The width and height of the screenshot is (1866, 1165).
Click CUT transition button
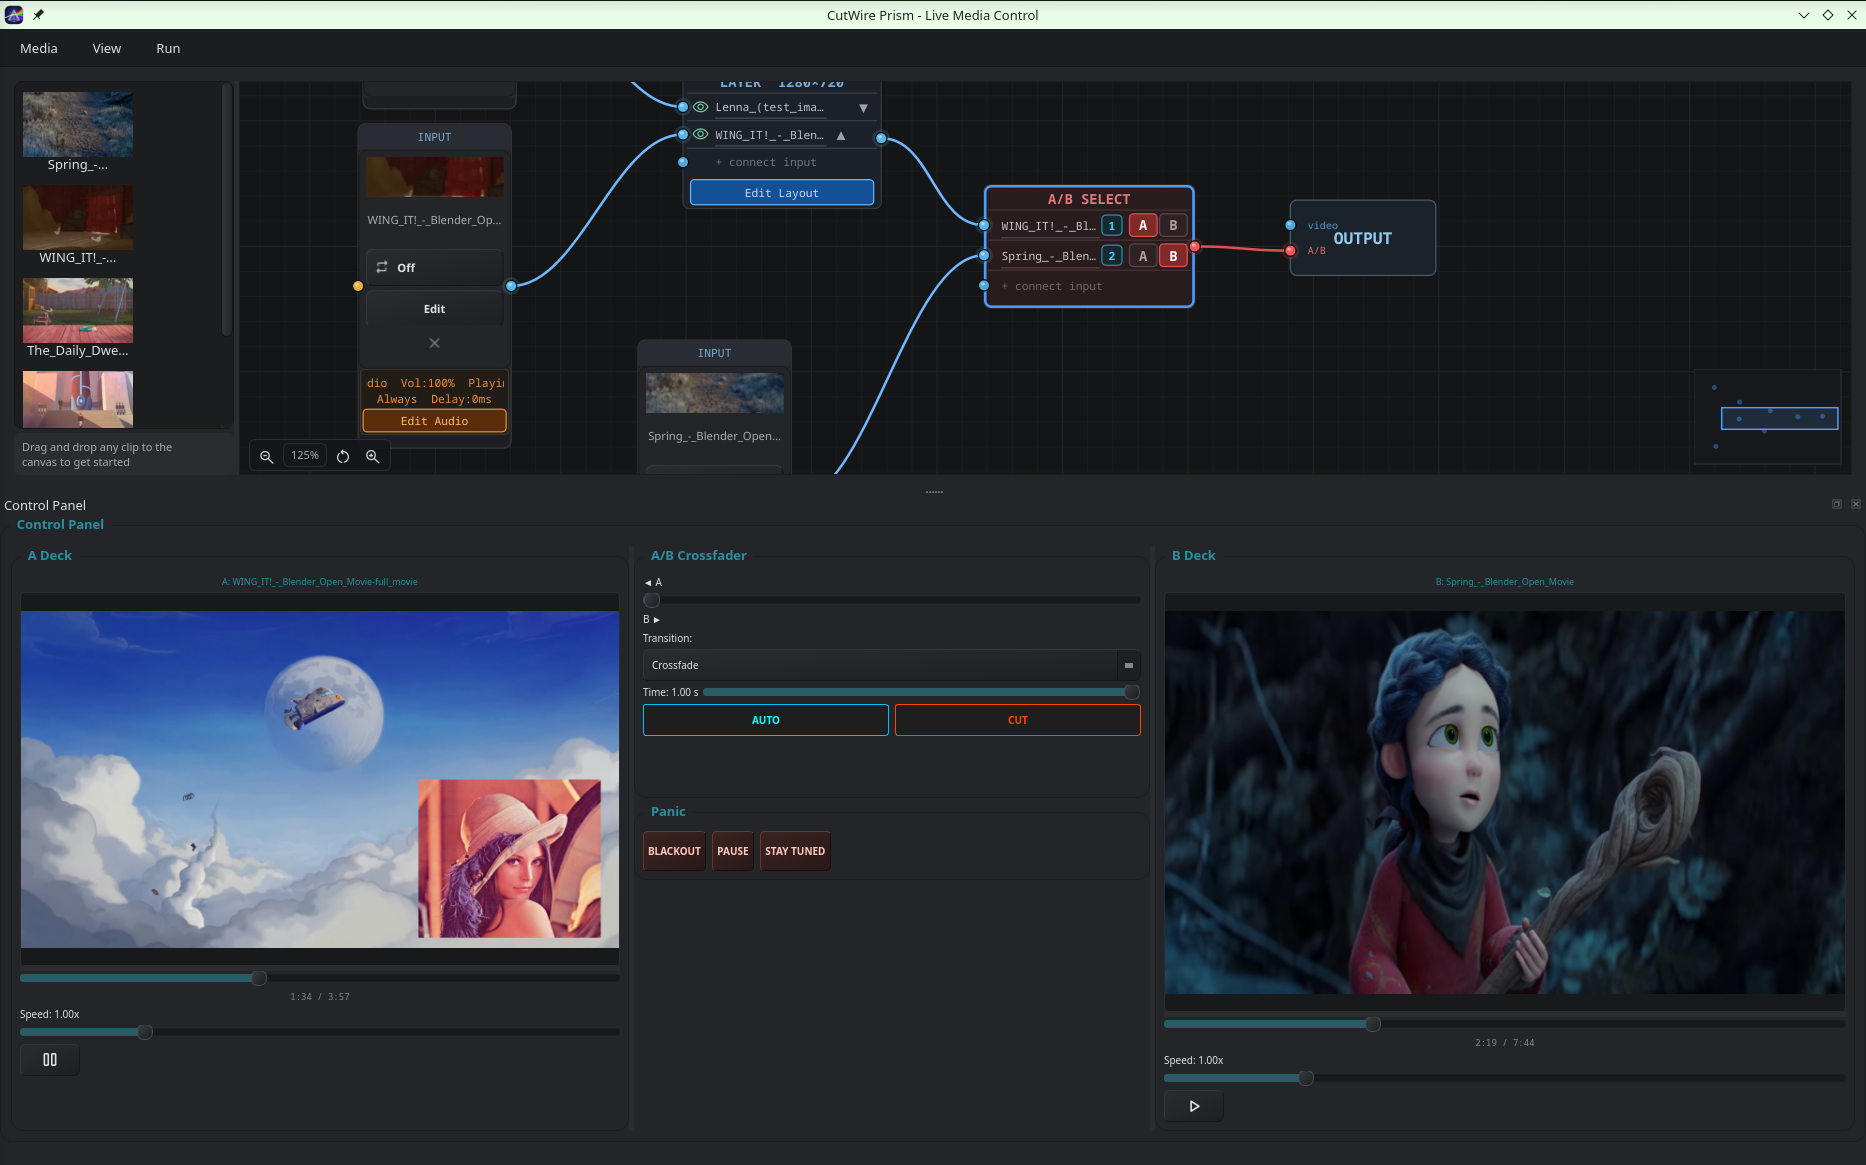(x=1018, y=720)
